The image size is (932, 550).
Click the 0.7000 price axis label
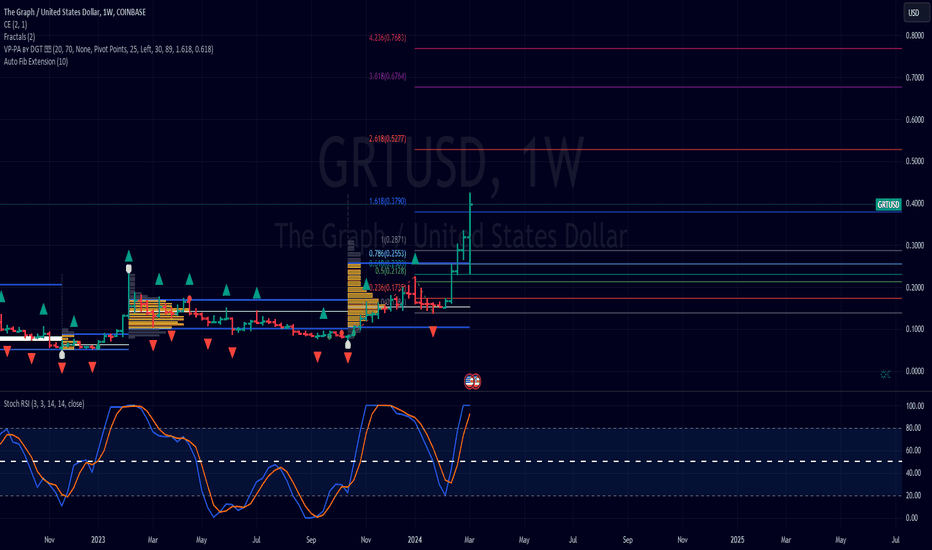click(x=915, y=78)
